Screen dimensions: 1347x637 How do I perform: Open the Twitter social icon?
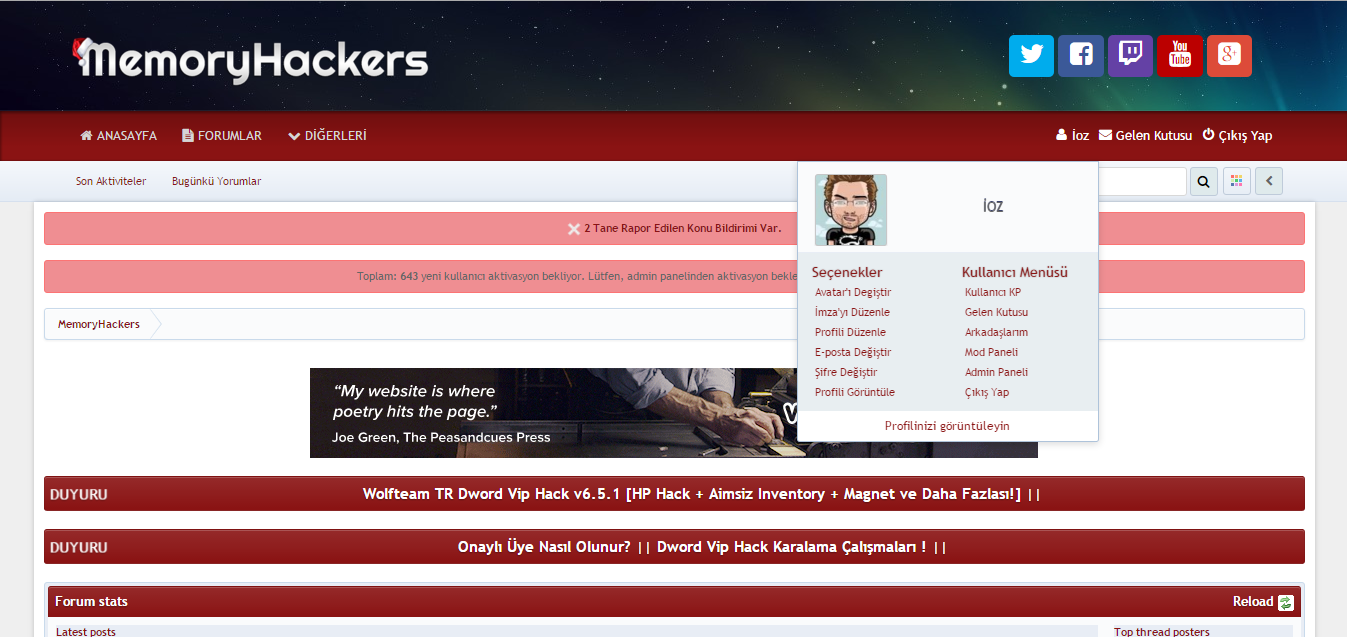tap(1031, 56)
